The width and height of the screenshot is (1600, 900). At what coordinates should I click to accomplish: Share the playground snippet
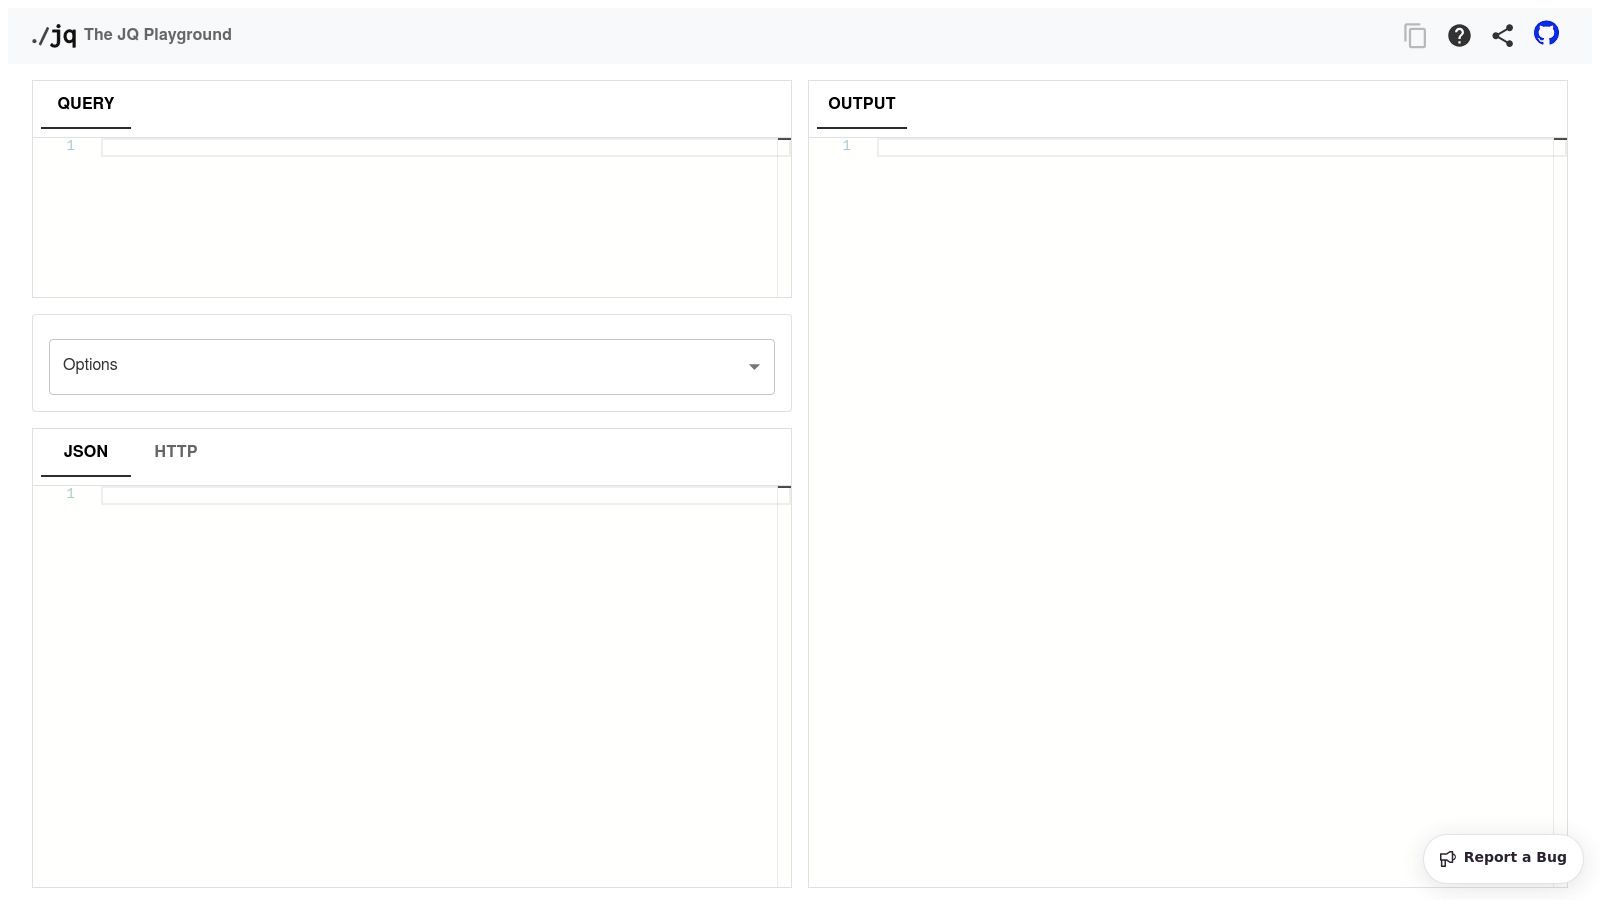tap(1502, 36)
